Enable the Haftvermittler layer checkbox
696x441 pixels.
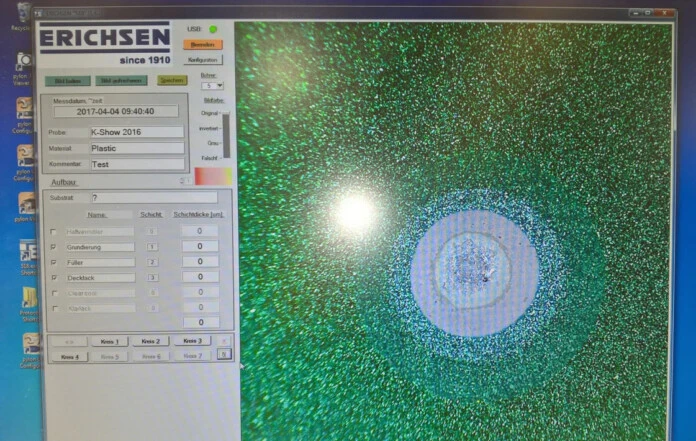point(53,232)
